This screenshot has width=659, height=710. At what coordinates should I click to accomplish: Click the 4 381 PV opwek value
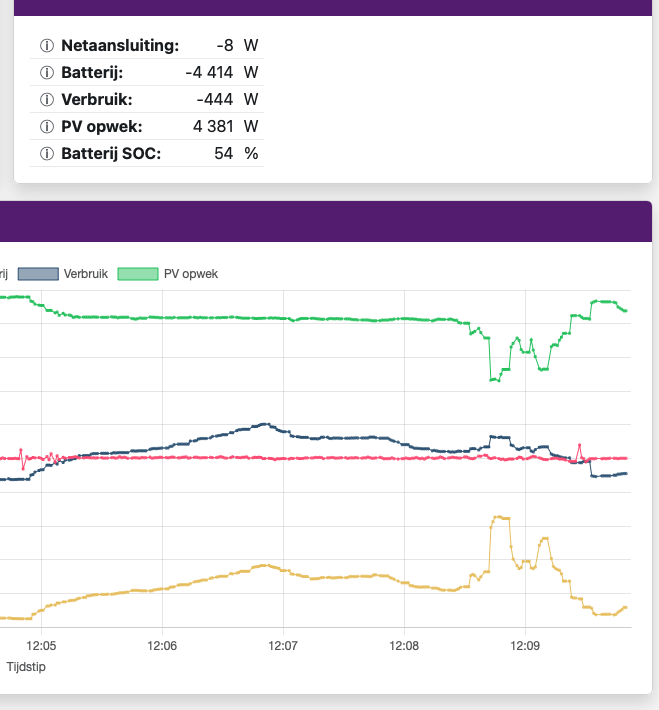(214, 127)
